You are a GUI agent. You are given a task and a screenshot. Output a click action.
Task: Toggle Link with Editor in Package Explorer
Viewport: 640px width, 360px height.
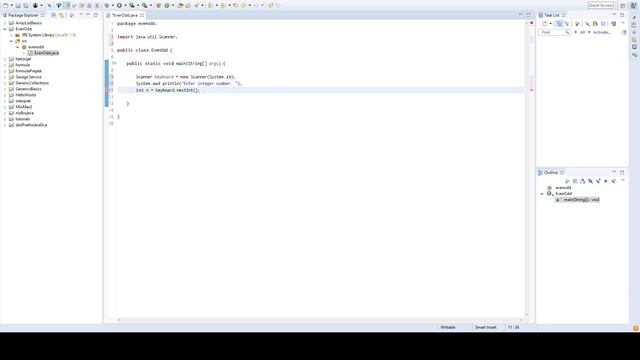[x=61, y=15]
